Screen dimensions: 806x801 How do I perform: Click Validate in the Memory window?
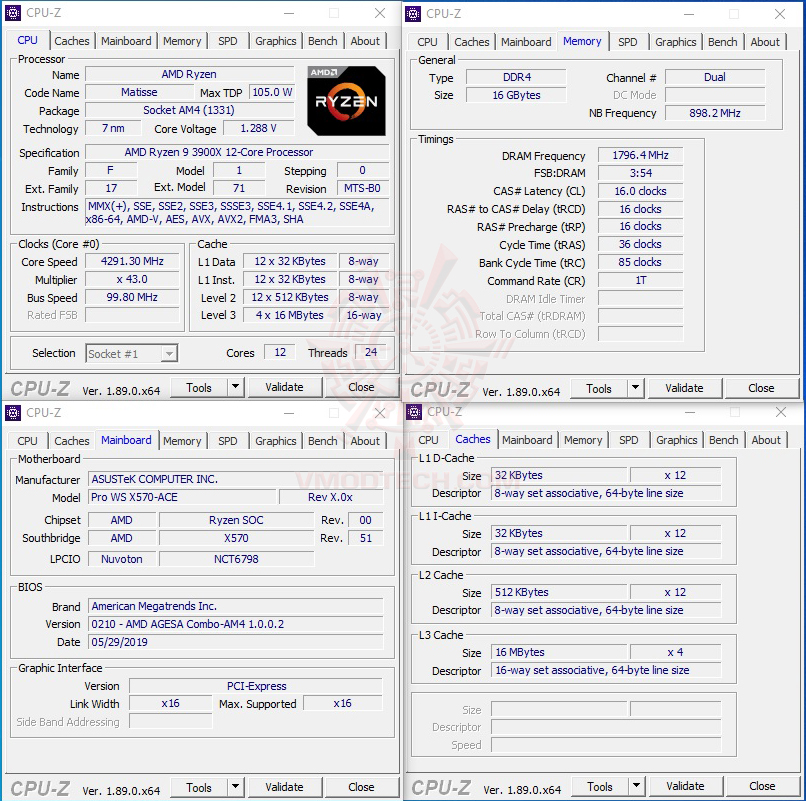(685, 388)
